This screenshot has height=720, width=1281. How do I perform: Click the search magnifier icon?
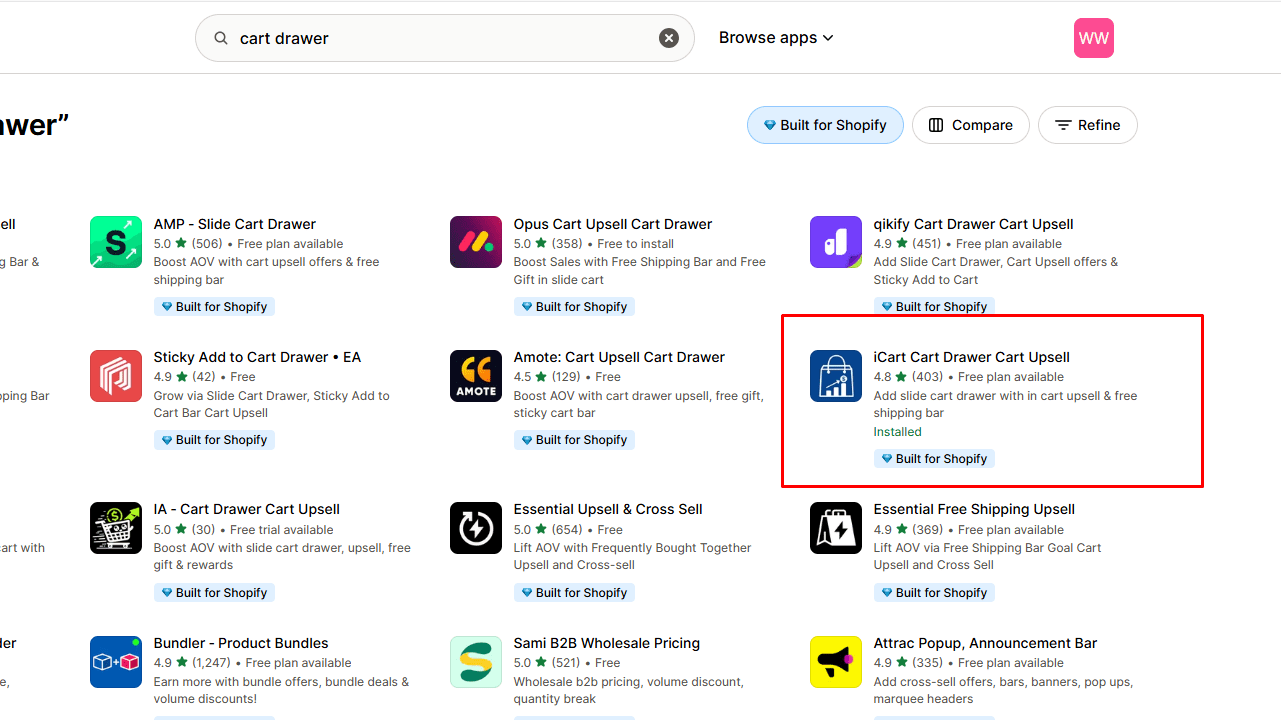pyautogui.click(x=221, y=38)
